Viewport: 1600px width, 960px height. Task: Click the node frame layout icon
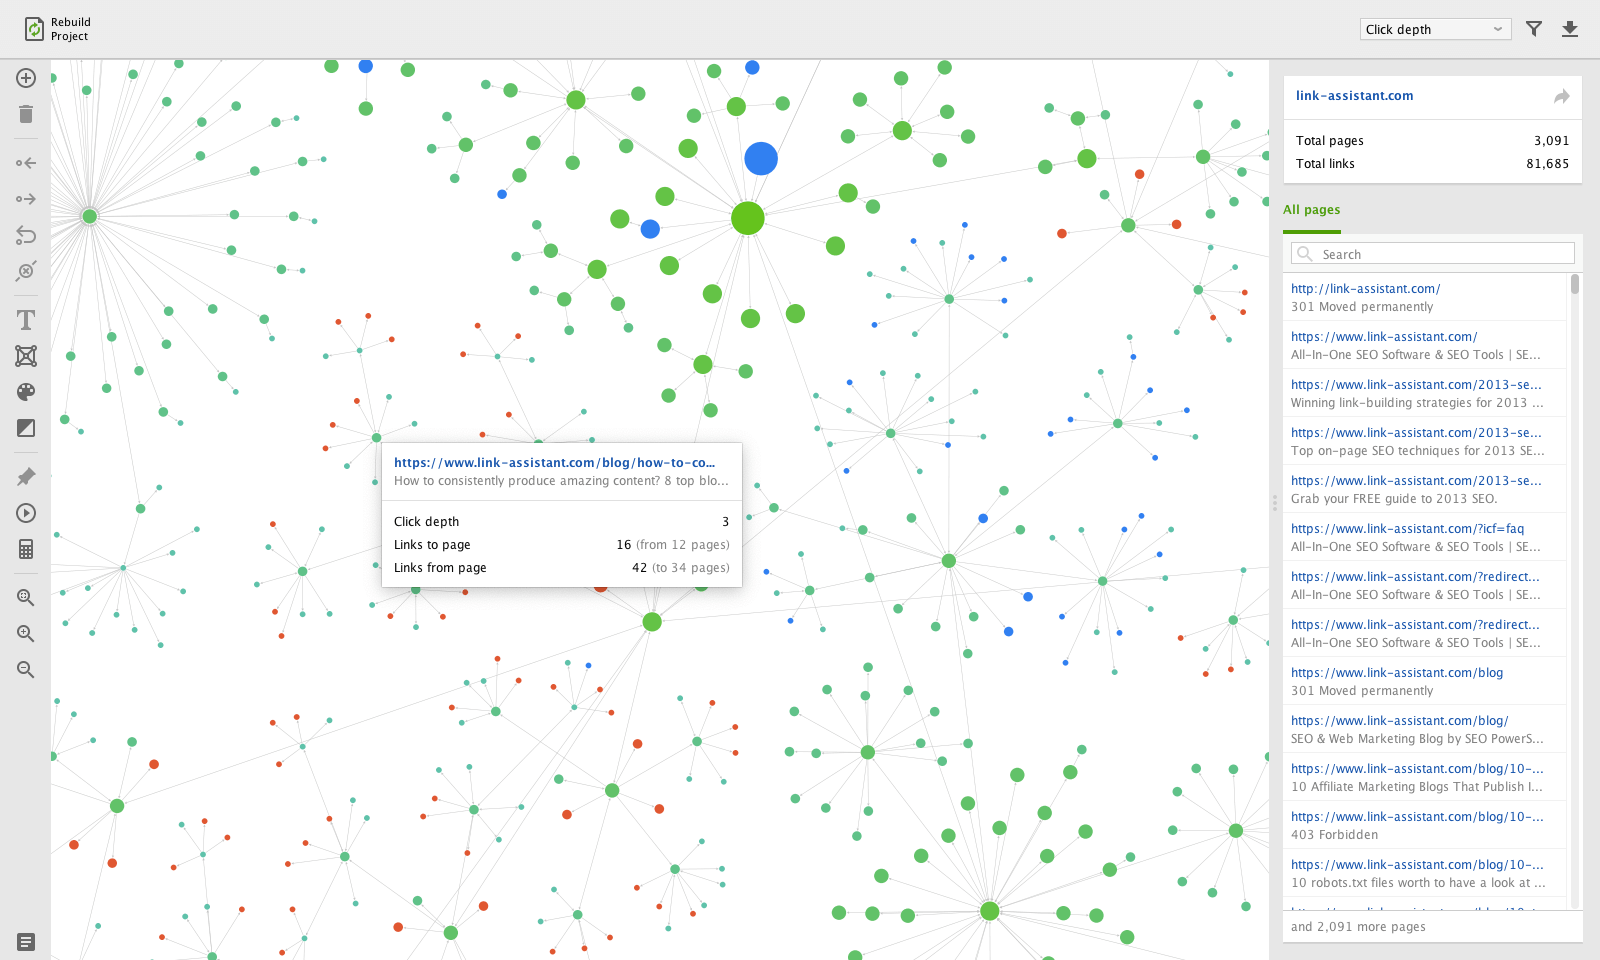(26, 356)
